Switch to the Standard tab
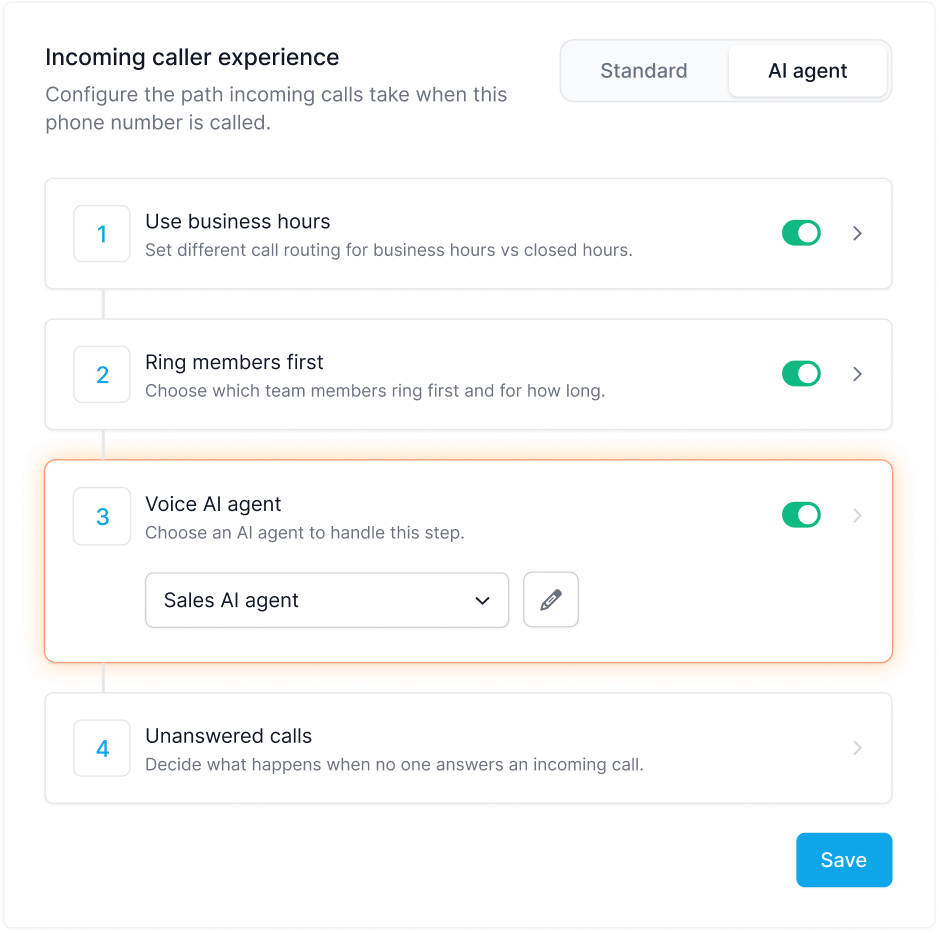 pos(644,71)
